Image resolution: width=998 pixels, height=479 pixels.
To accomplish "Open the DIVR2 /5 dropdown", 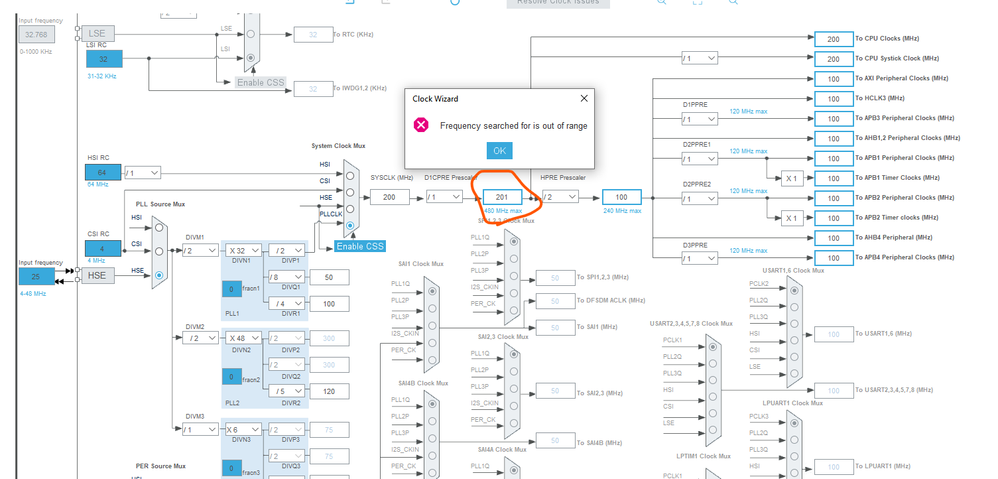I will point(286,391).
